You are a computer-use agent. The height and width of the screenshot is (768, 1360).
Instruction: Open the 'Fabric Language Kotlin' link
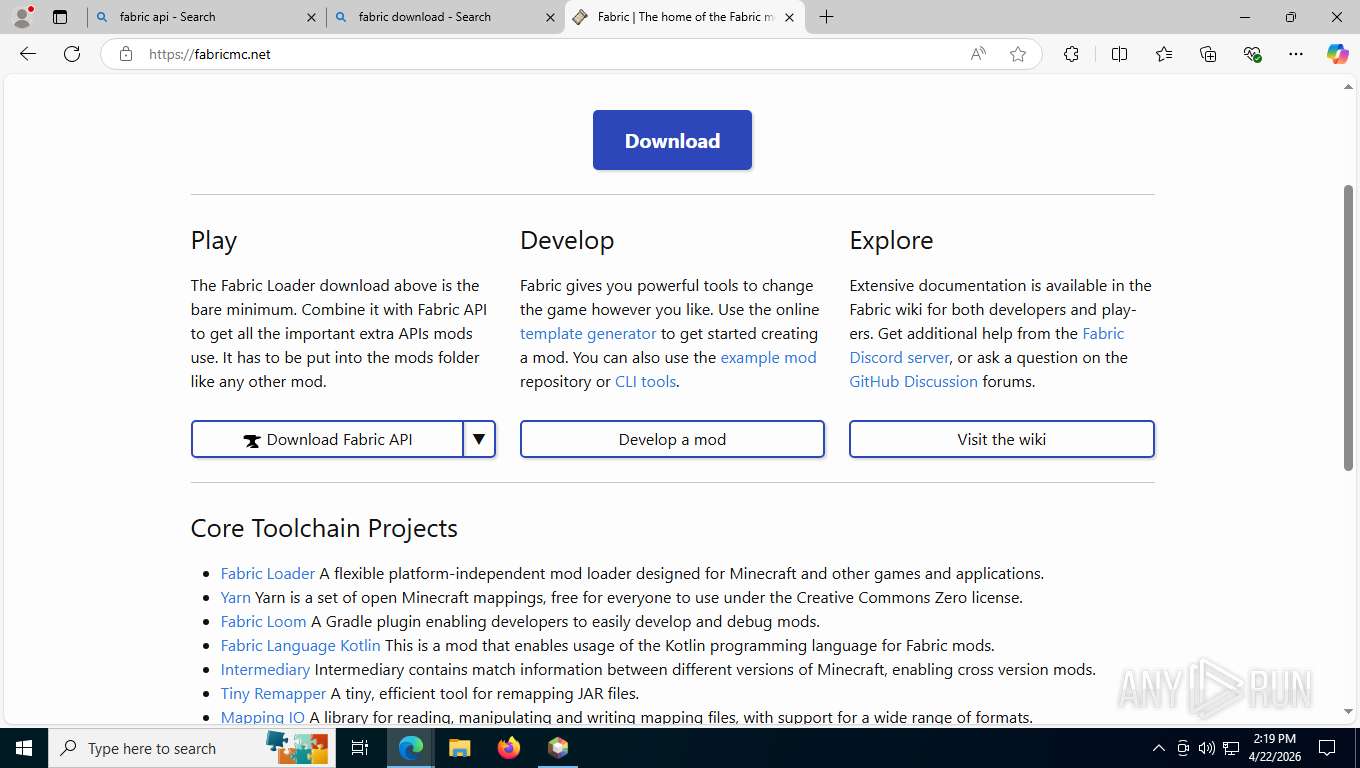tap(301, 646)
